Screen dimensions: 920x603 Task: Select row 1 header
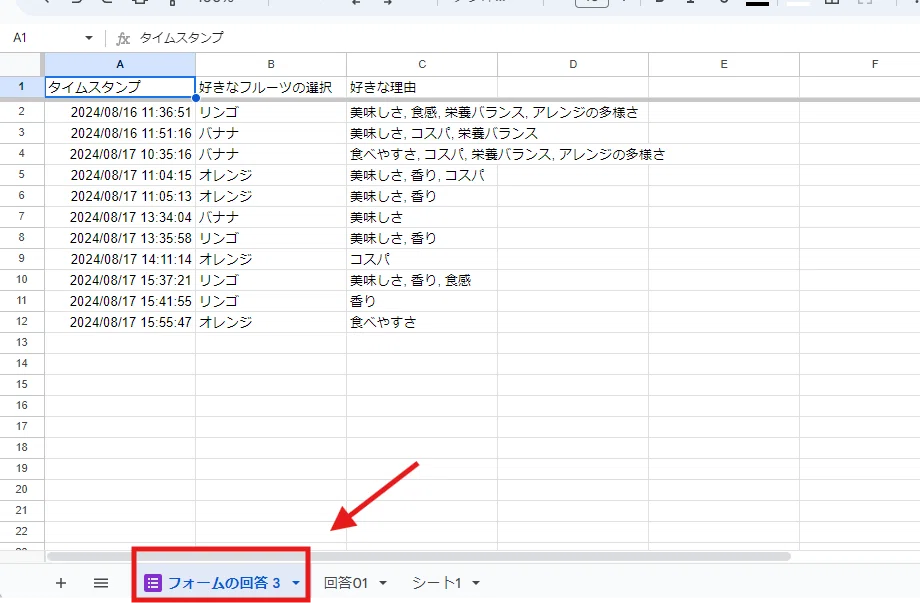pos(22,87)
